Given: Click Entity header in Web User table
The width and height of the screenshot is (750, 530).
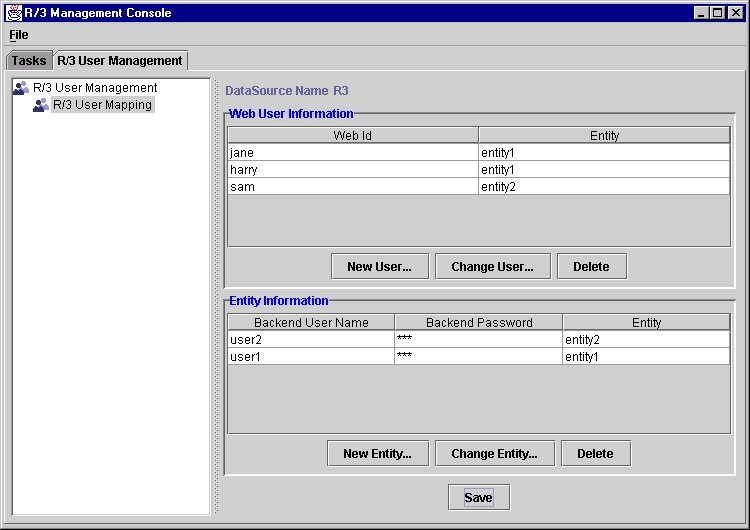Looking at the screenshot, I should coord(605,135).
